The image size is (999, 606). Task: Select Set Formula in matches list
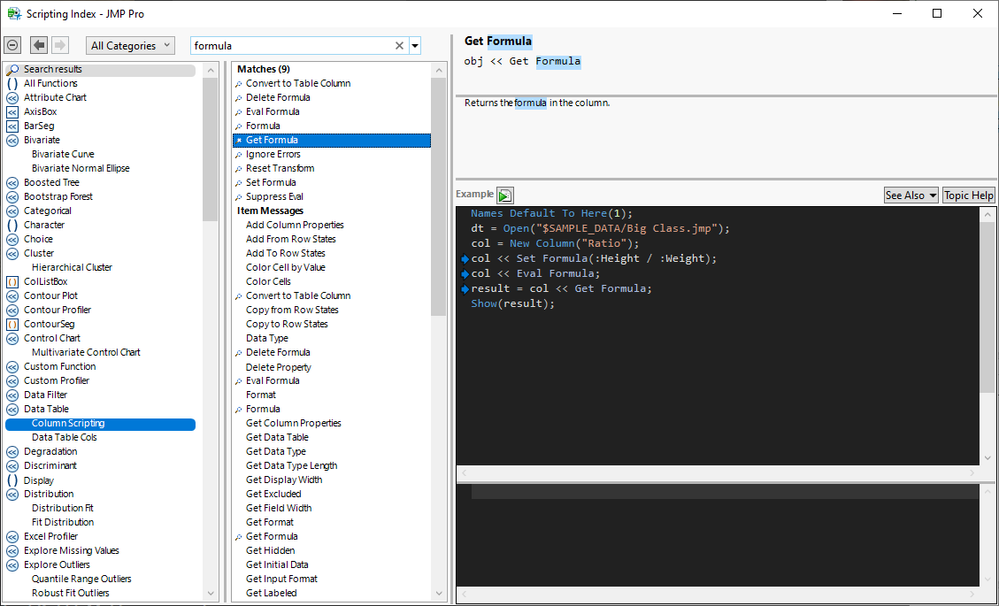pyautogui.click(x=270, y=183)
